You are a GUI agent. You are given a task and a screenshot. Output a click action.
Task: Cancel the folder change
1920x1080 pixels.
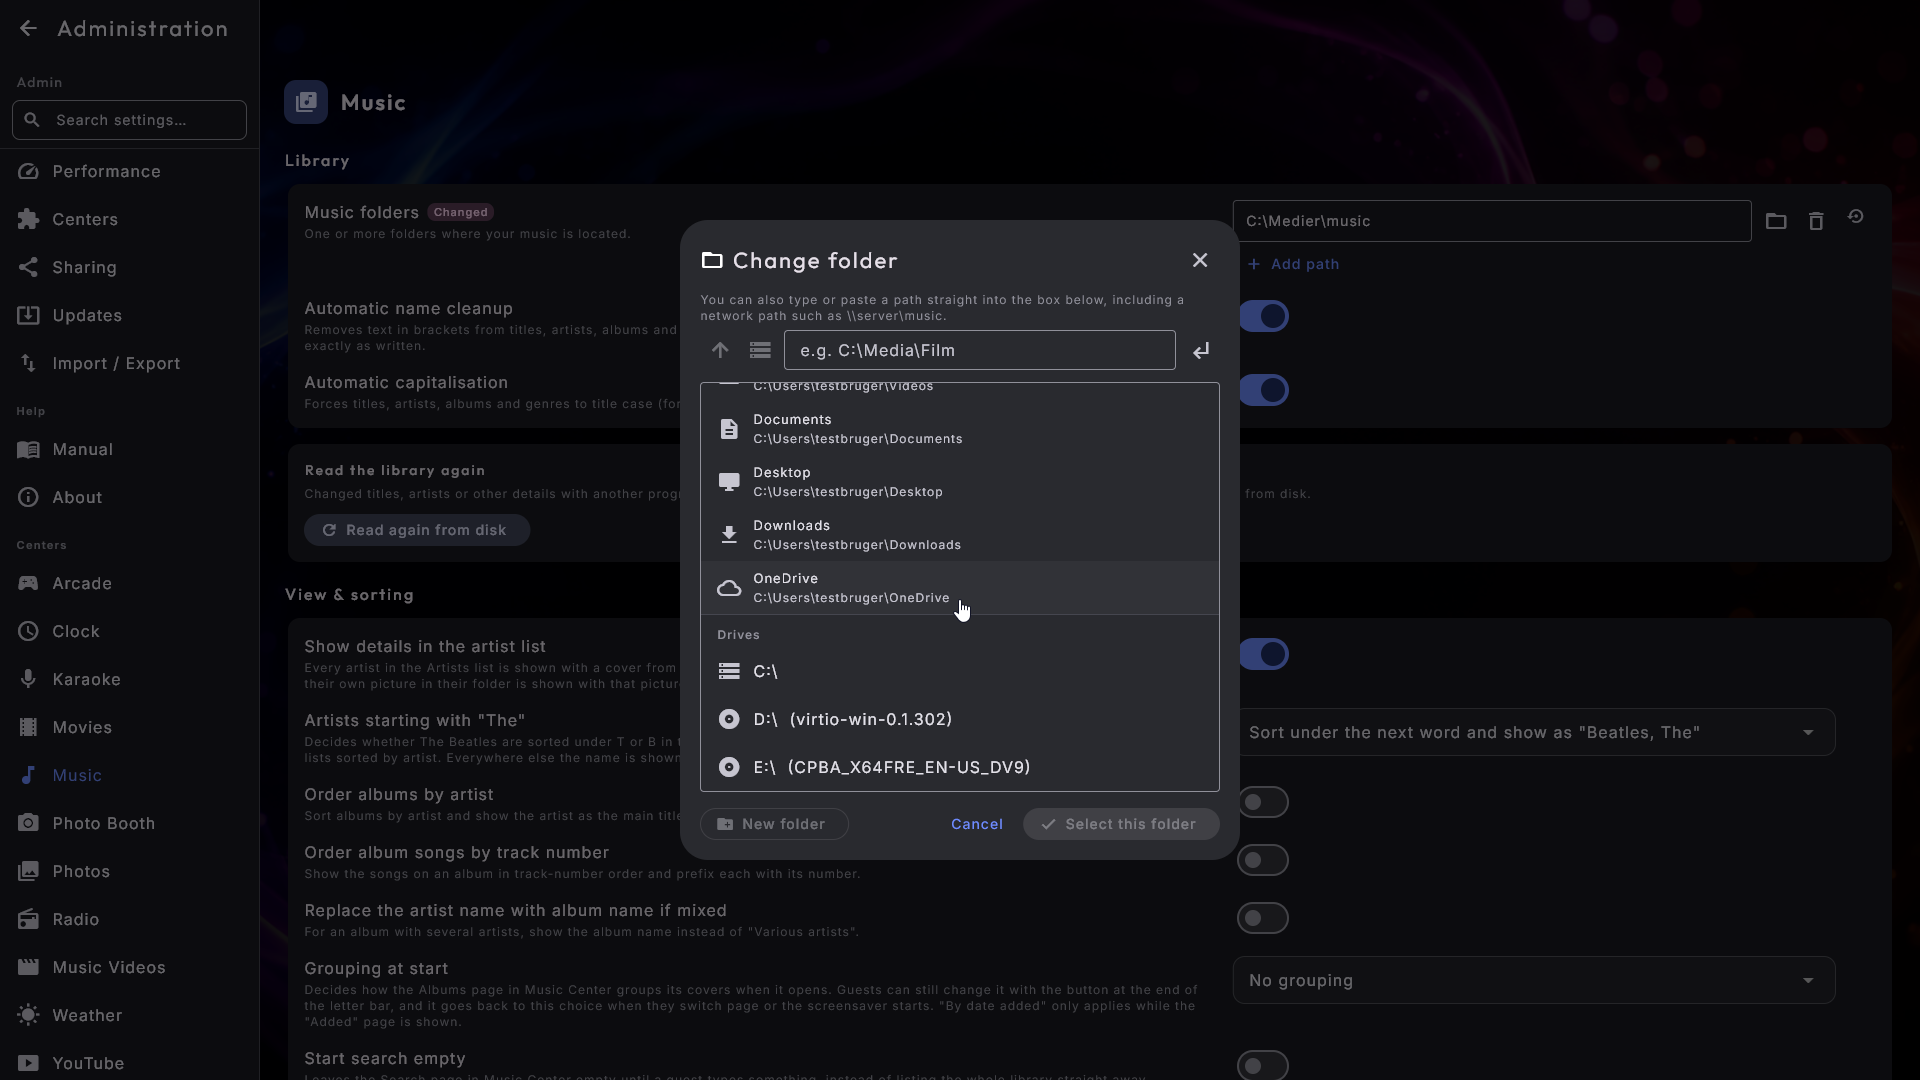pyautogui.click(x=977, y=824)
